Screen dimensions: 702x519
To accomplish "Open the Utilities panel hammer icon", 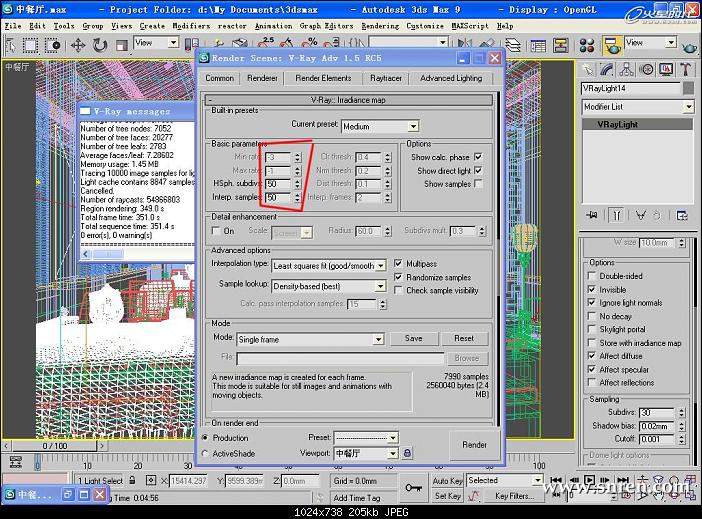I will [x=685, y=69].
